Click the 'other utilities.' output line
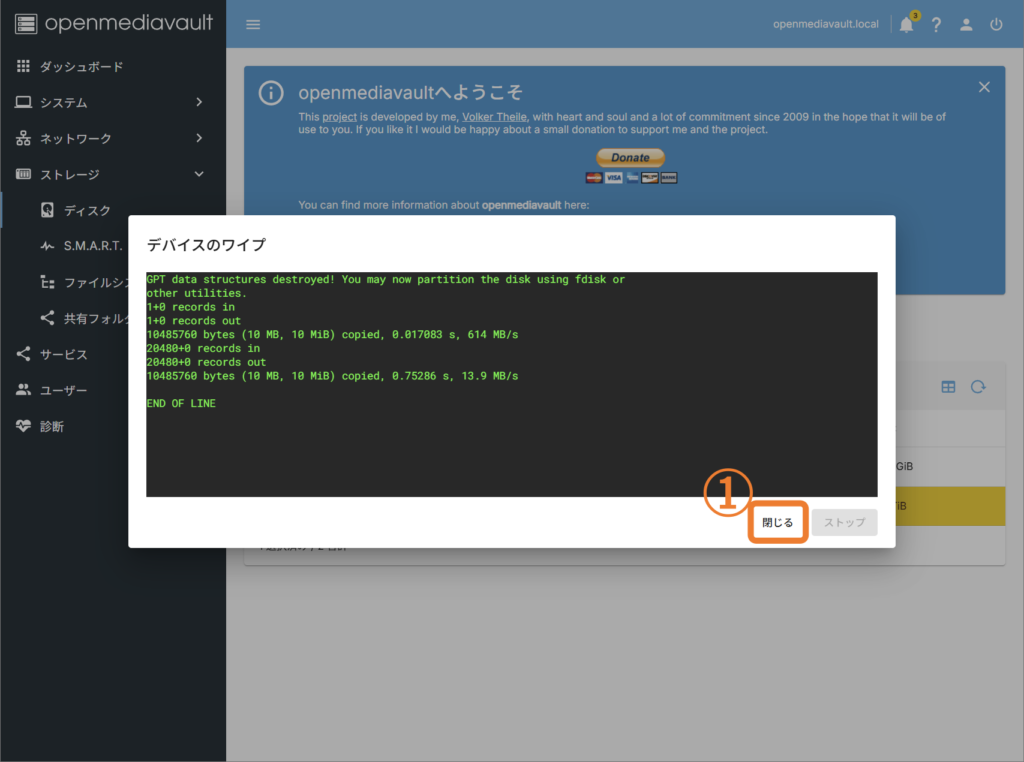Viewport: 1024px width, 762px height. [x=197, y=293]
